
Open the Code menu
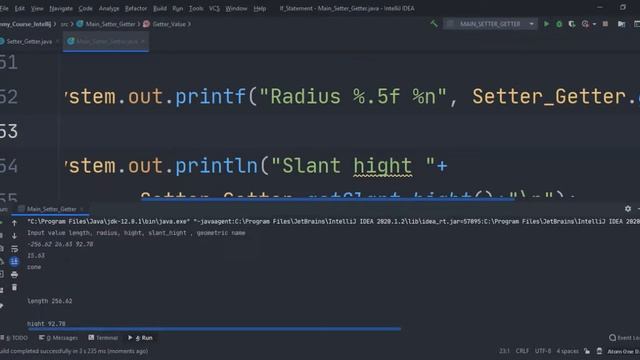85,8
